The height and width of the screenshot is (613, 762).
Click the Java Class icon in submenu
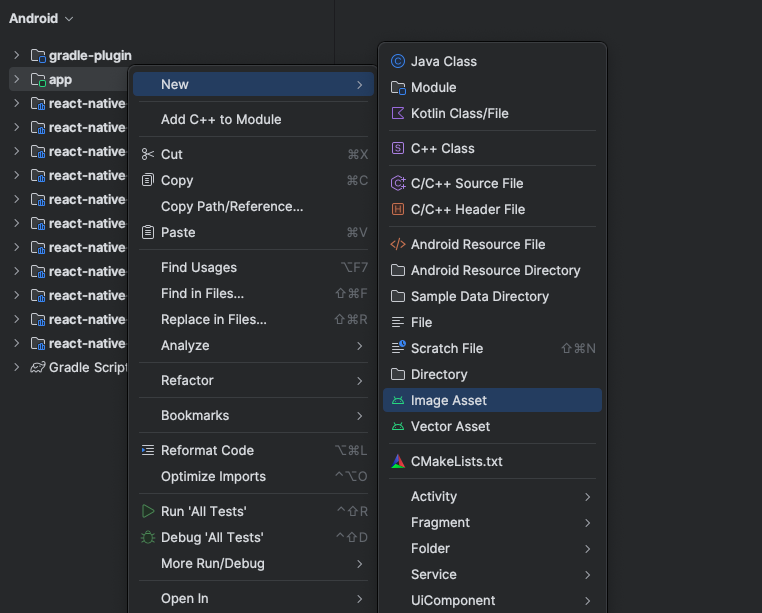[398, 61]
